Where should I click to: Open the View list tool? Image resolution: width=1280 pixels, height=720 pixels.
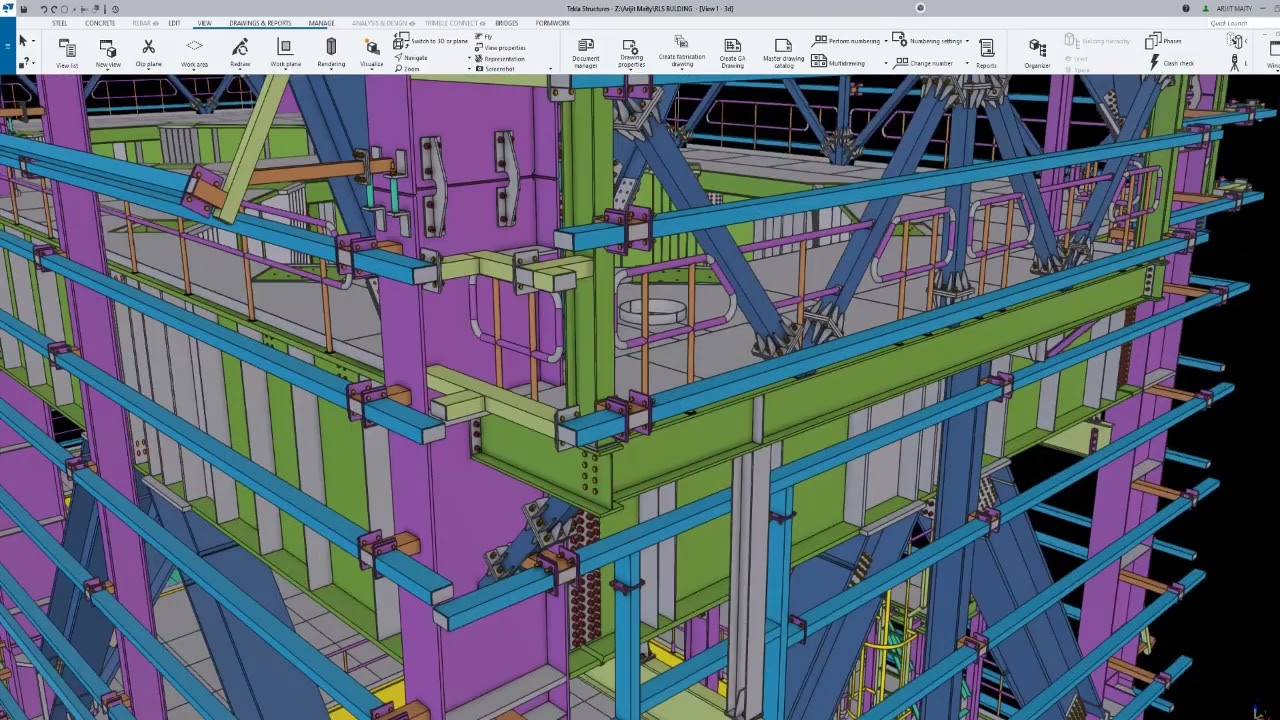67,52
